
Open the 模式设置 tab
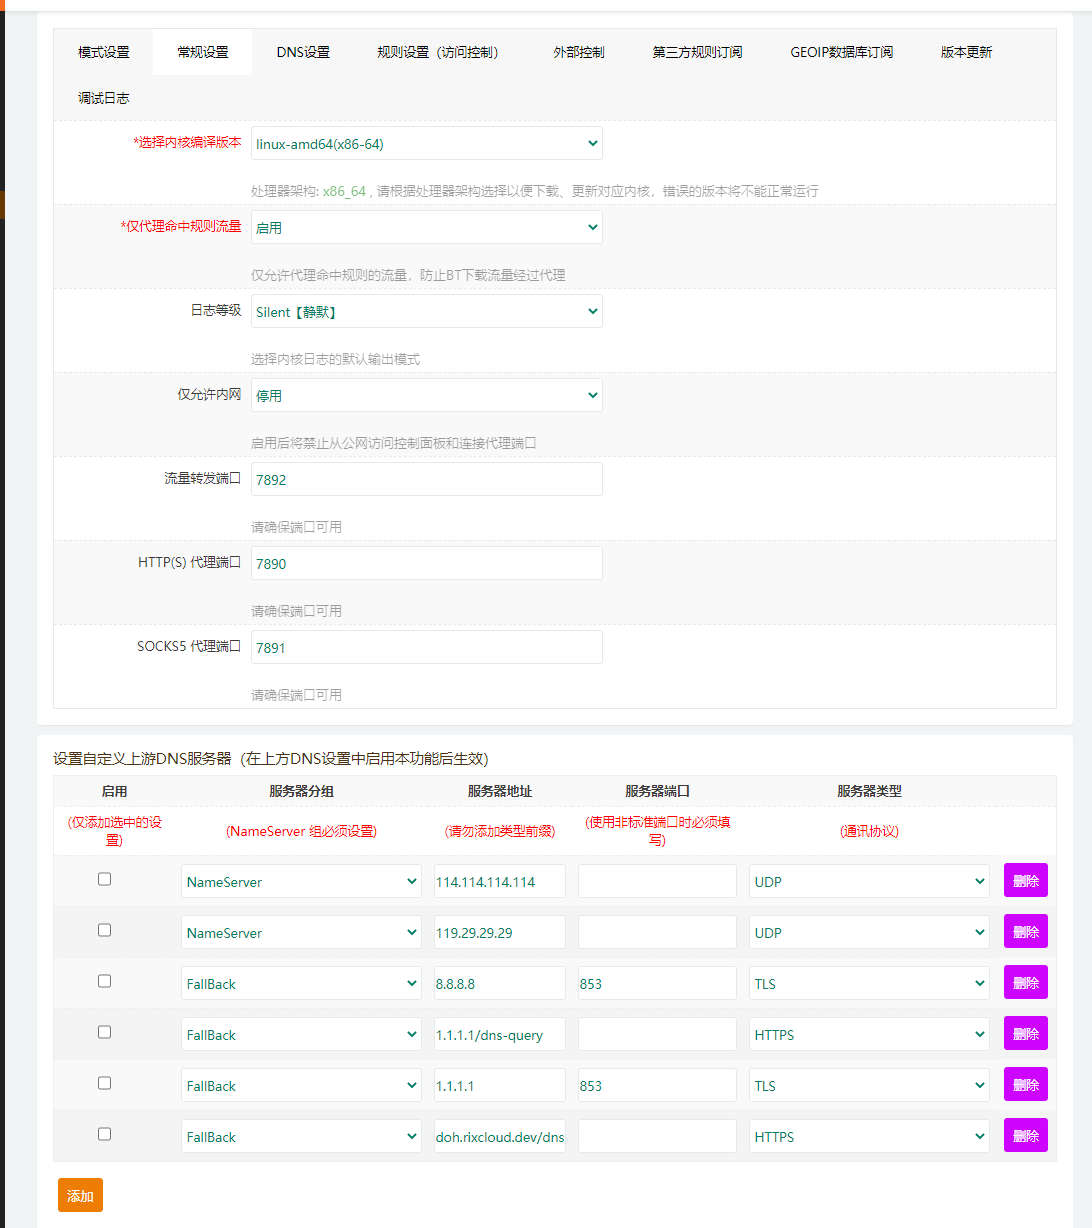(103, 52)
